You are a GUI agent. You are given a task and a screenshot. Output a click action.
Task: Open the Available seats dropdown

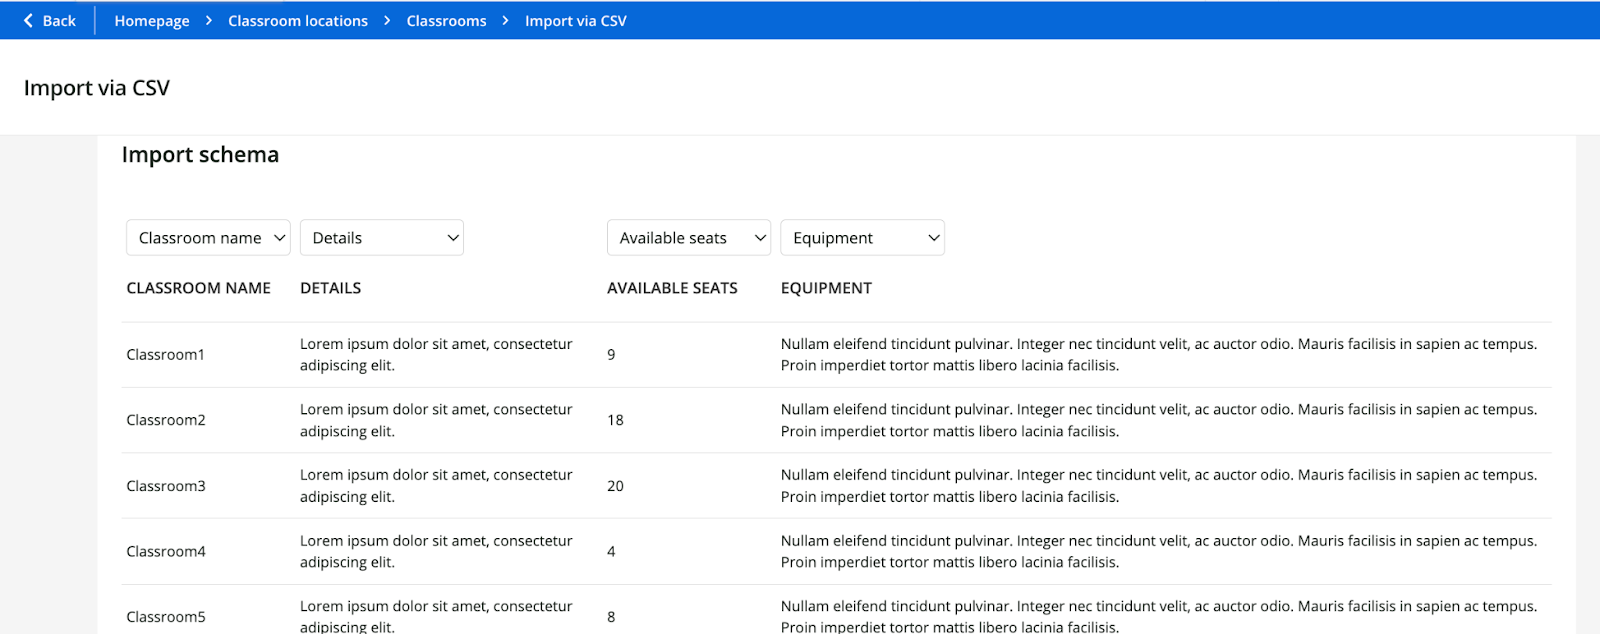(688, 238)
